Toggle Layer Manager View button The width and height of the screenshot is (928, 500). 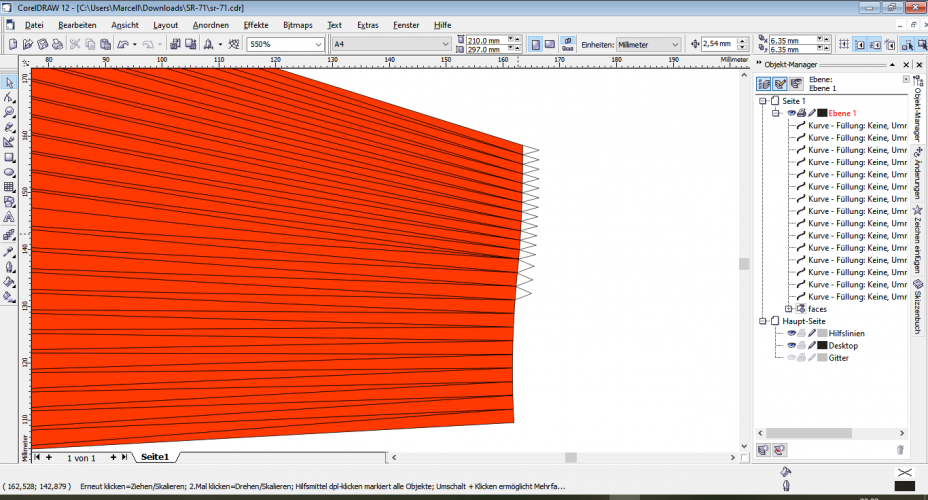click(x=796, y=83)
